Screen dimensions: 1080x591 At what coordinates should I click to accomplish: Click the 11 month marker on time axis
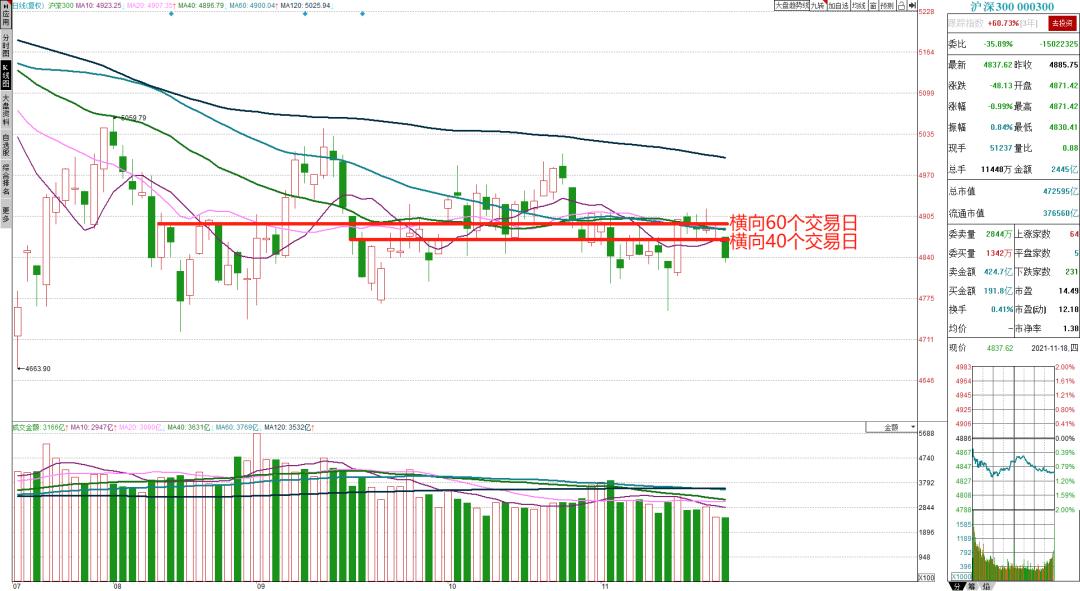pyautogui.click(x=605, y=586)
